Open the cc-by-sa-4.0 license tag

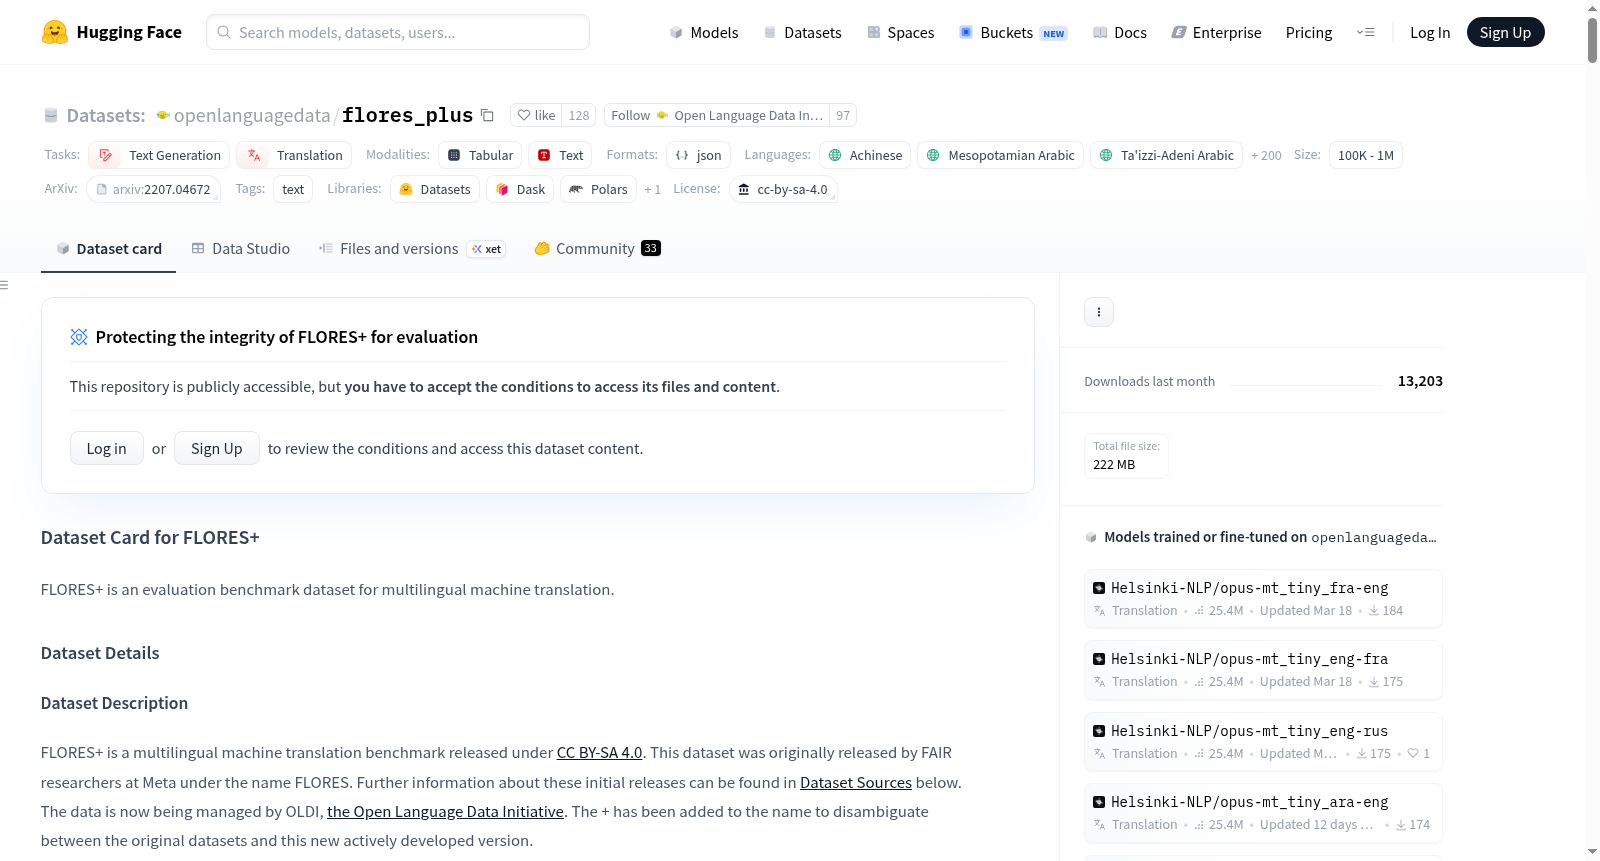pos(783,189)
